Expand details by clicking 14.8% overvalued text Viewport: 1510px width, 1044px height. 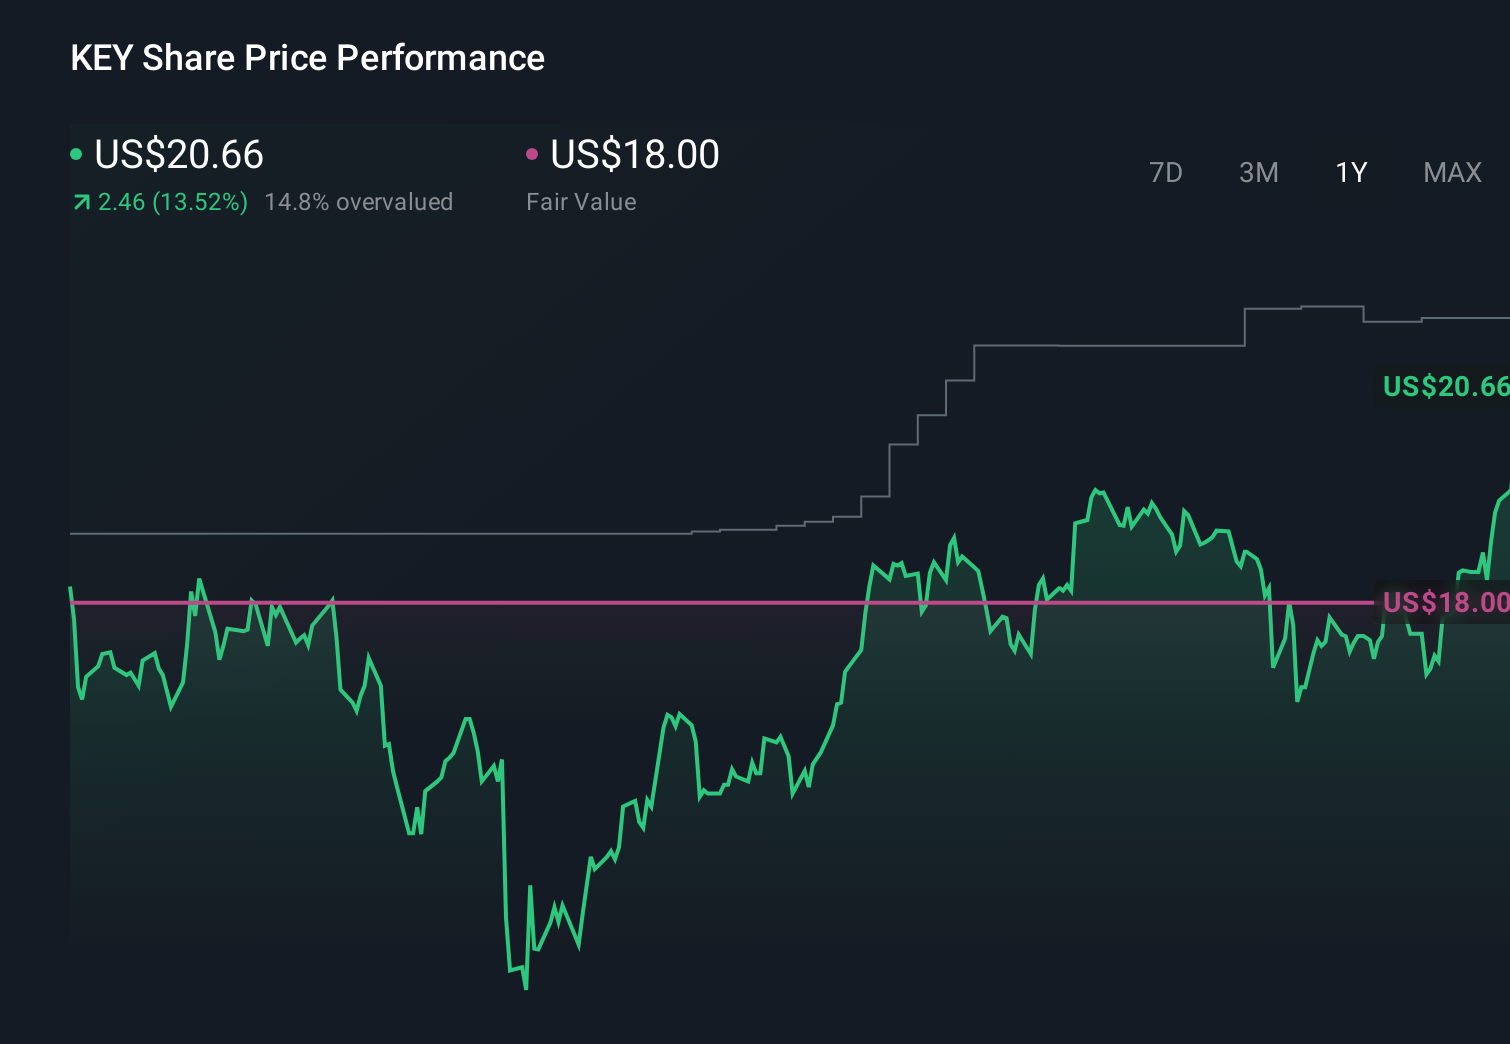pyautogui.click(x=358, y=202)
